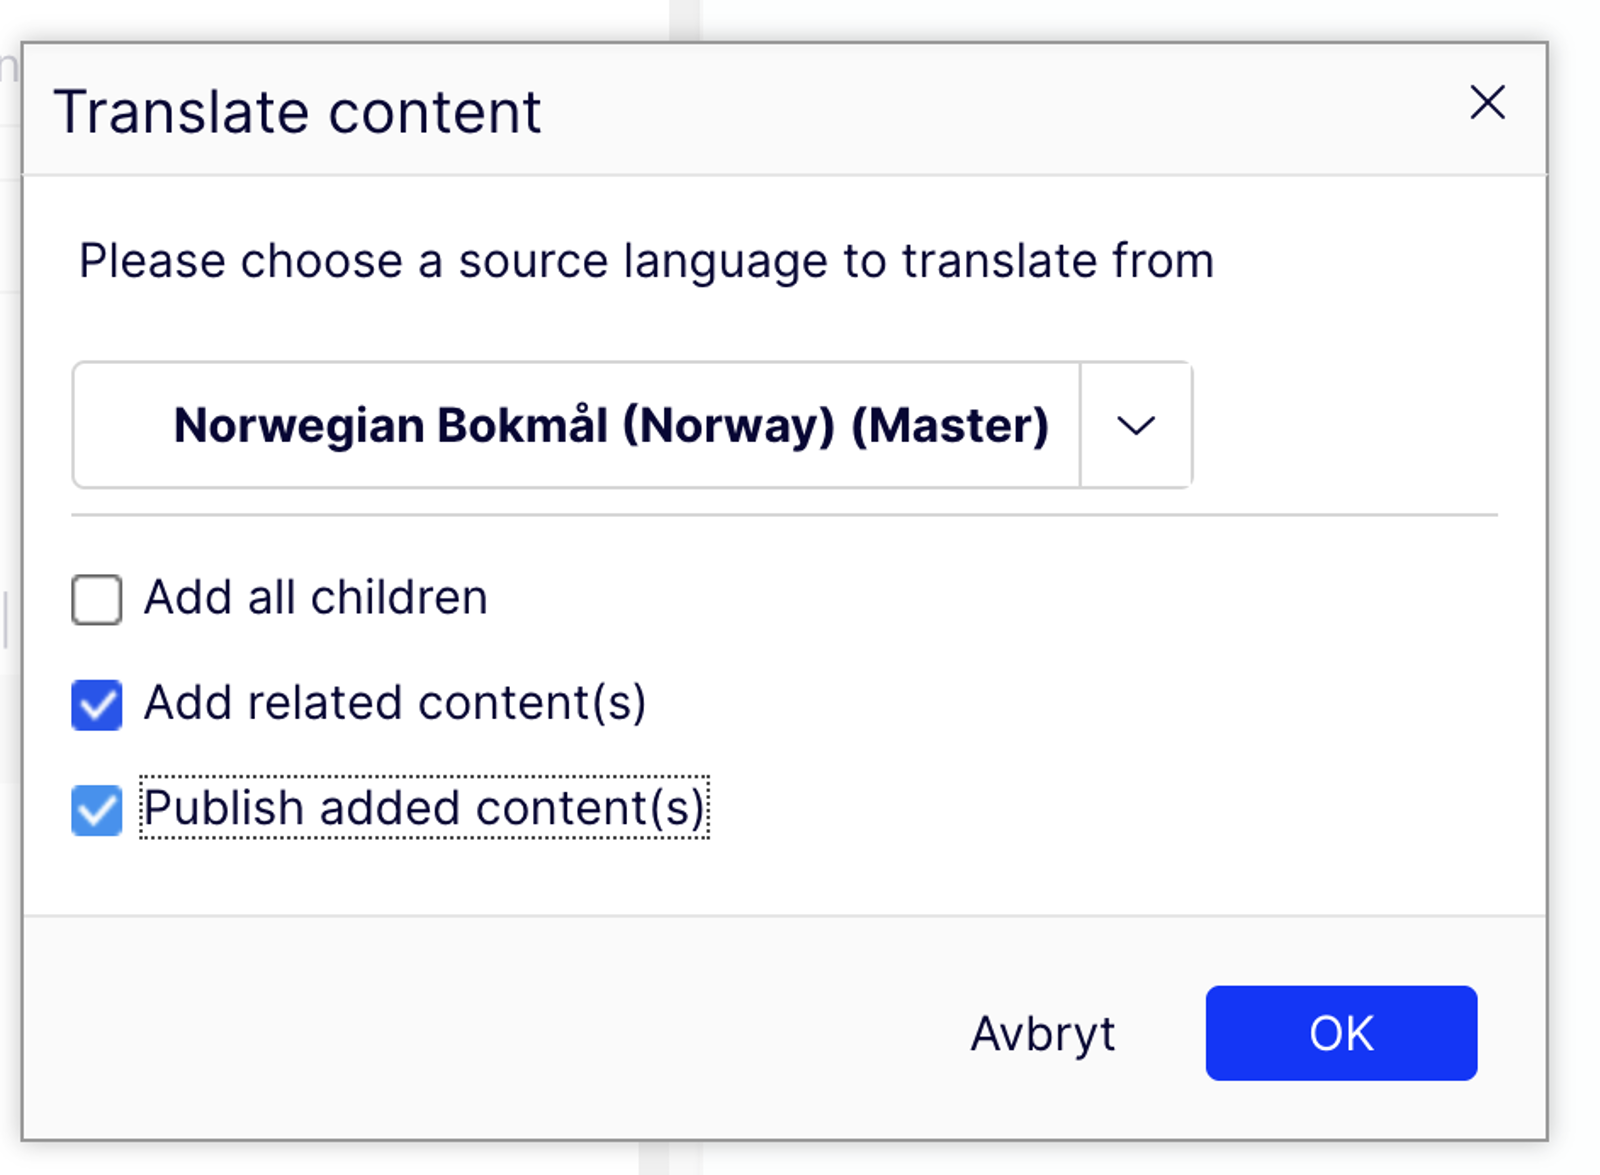Click the 'Add all children' label text
Image resolution: width=1600 pixels, height=1175 pixels.
coord(315,598)
